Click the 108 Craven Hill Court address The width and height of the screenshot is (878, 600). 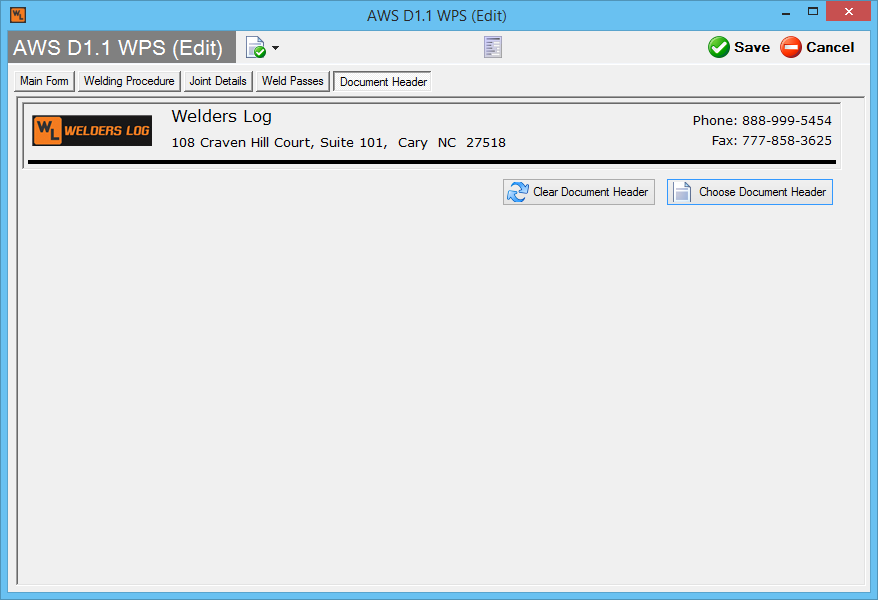tap(338, 143)
